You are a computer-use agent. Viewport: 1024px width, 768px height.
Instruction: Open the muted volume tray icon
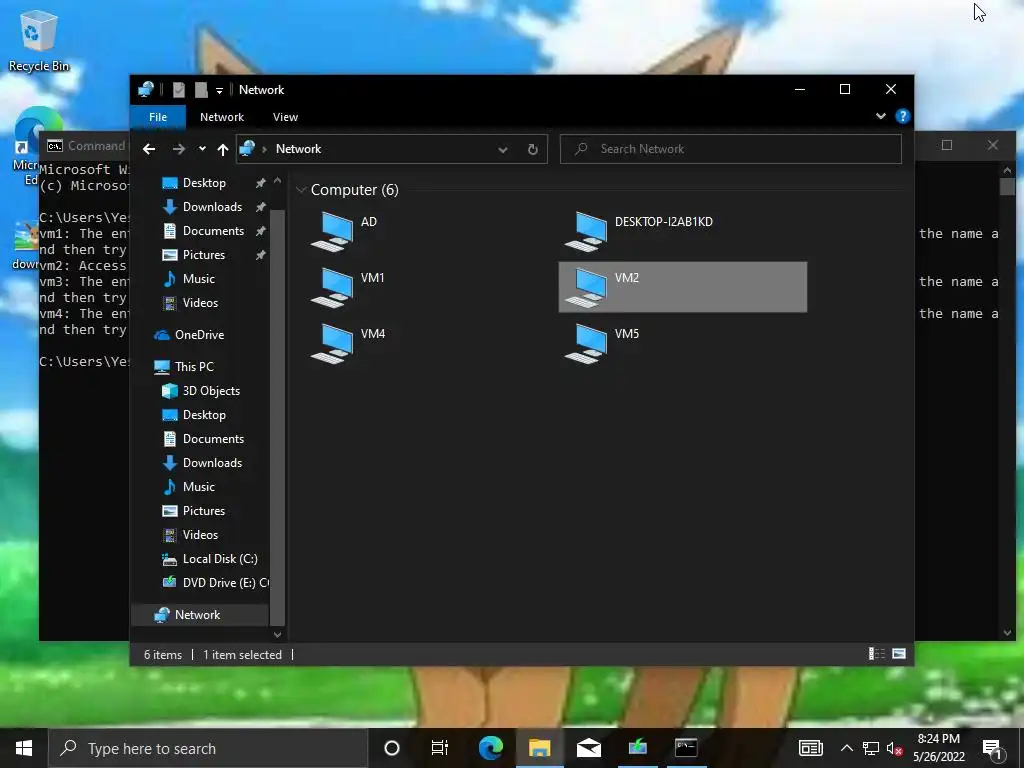[895, 748]
